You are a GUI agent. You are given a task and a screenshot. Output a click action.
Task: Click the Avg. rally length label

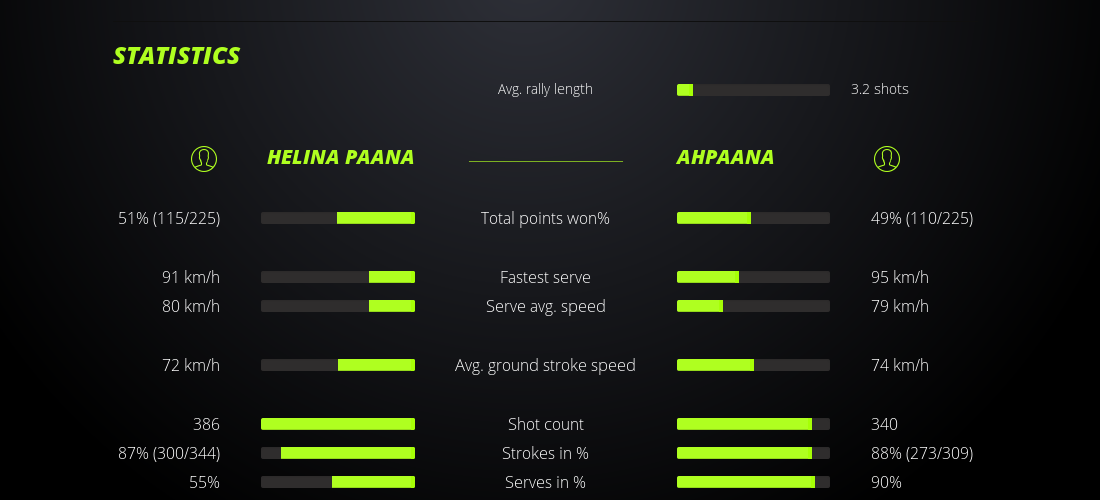tap(545, 89)
